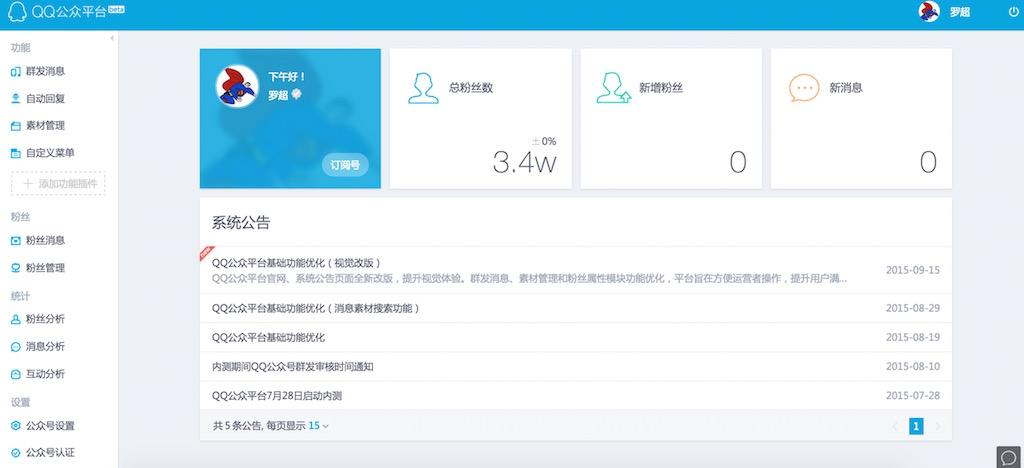Click the 新增粉丝 person-arrow icon
Screen dimensions: 1024x468
coord(613,88)
